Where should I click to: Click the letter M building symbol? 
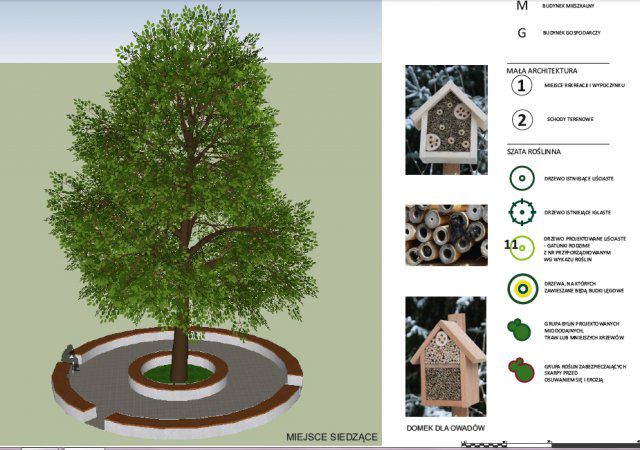522,5
